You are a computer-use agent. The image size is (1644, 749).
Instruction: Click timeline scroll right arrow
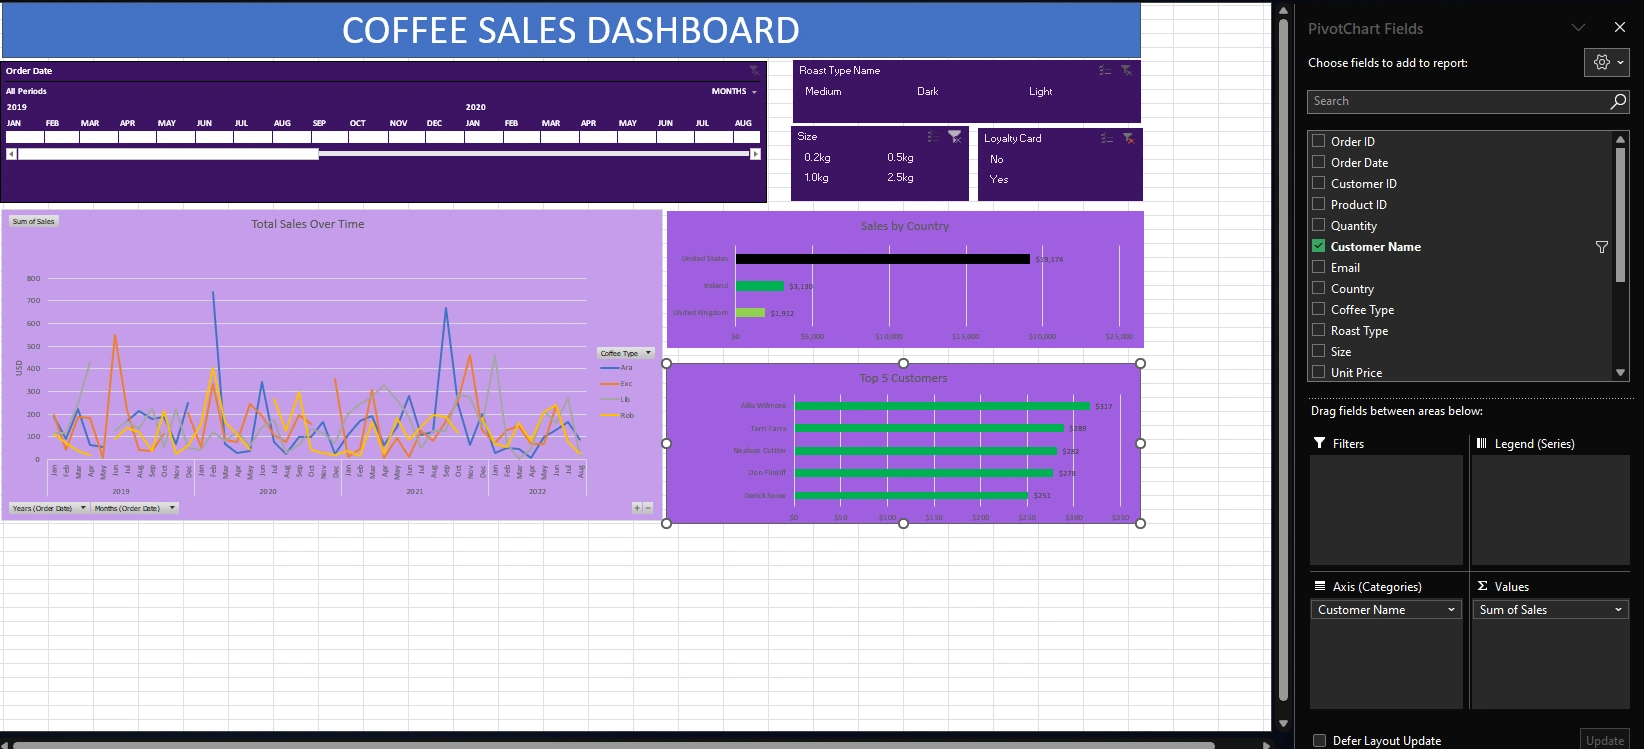pyautogui.click(x=755, y=154)
